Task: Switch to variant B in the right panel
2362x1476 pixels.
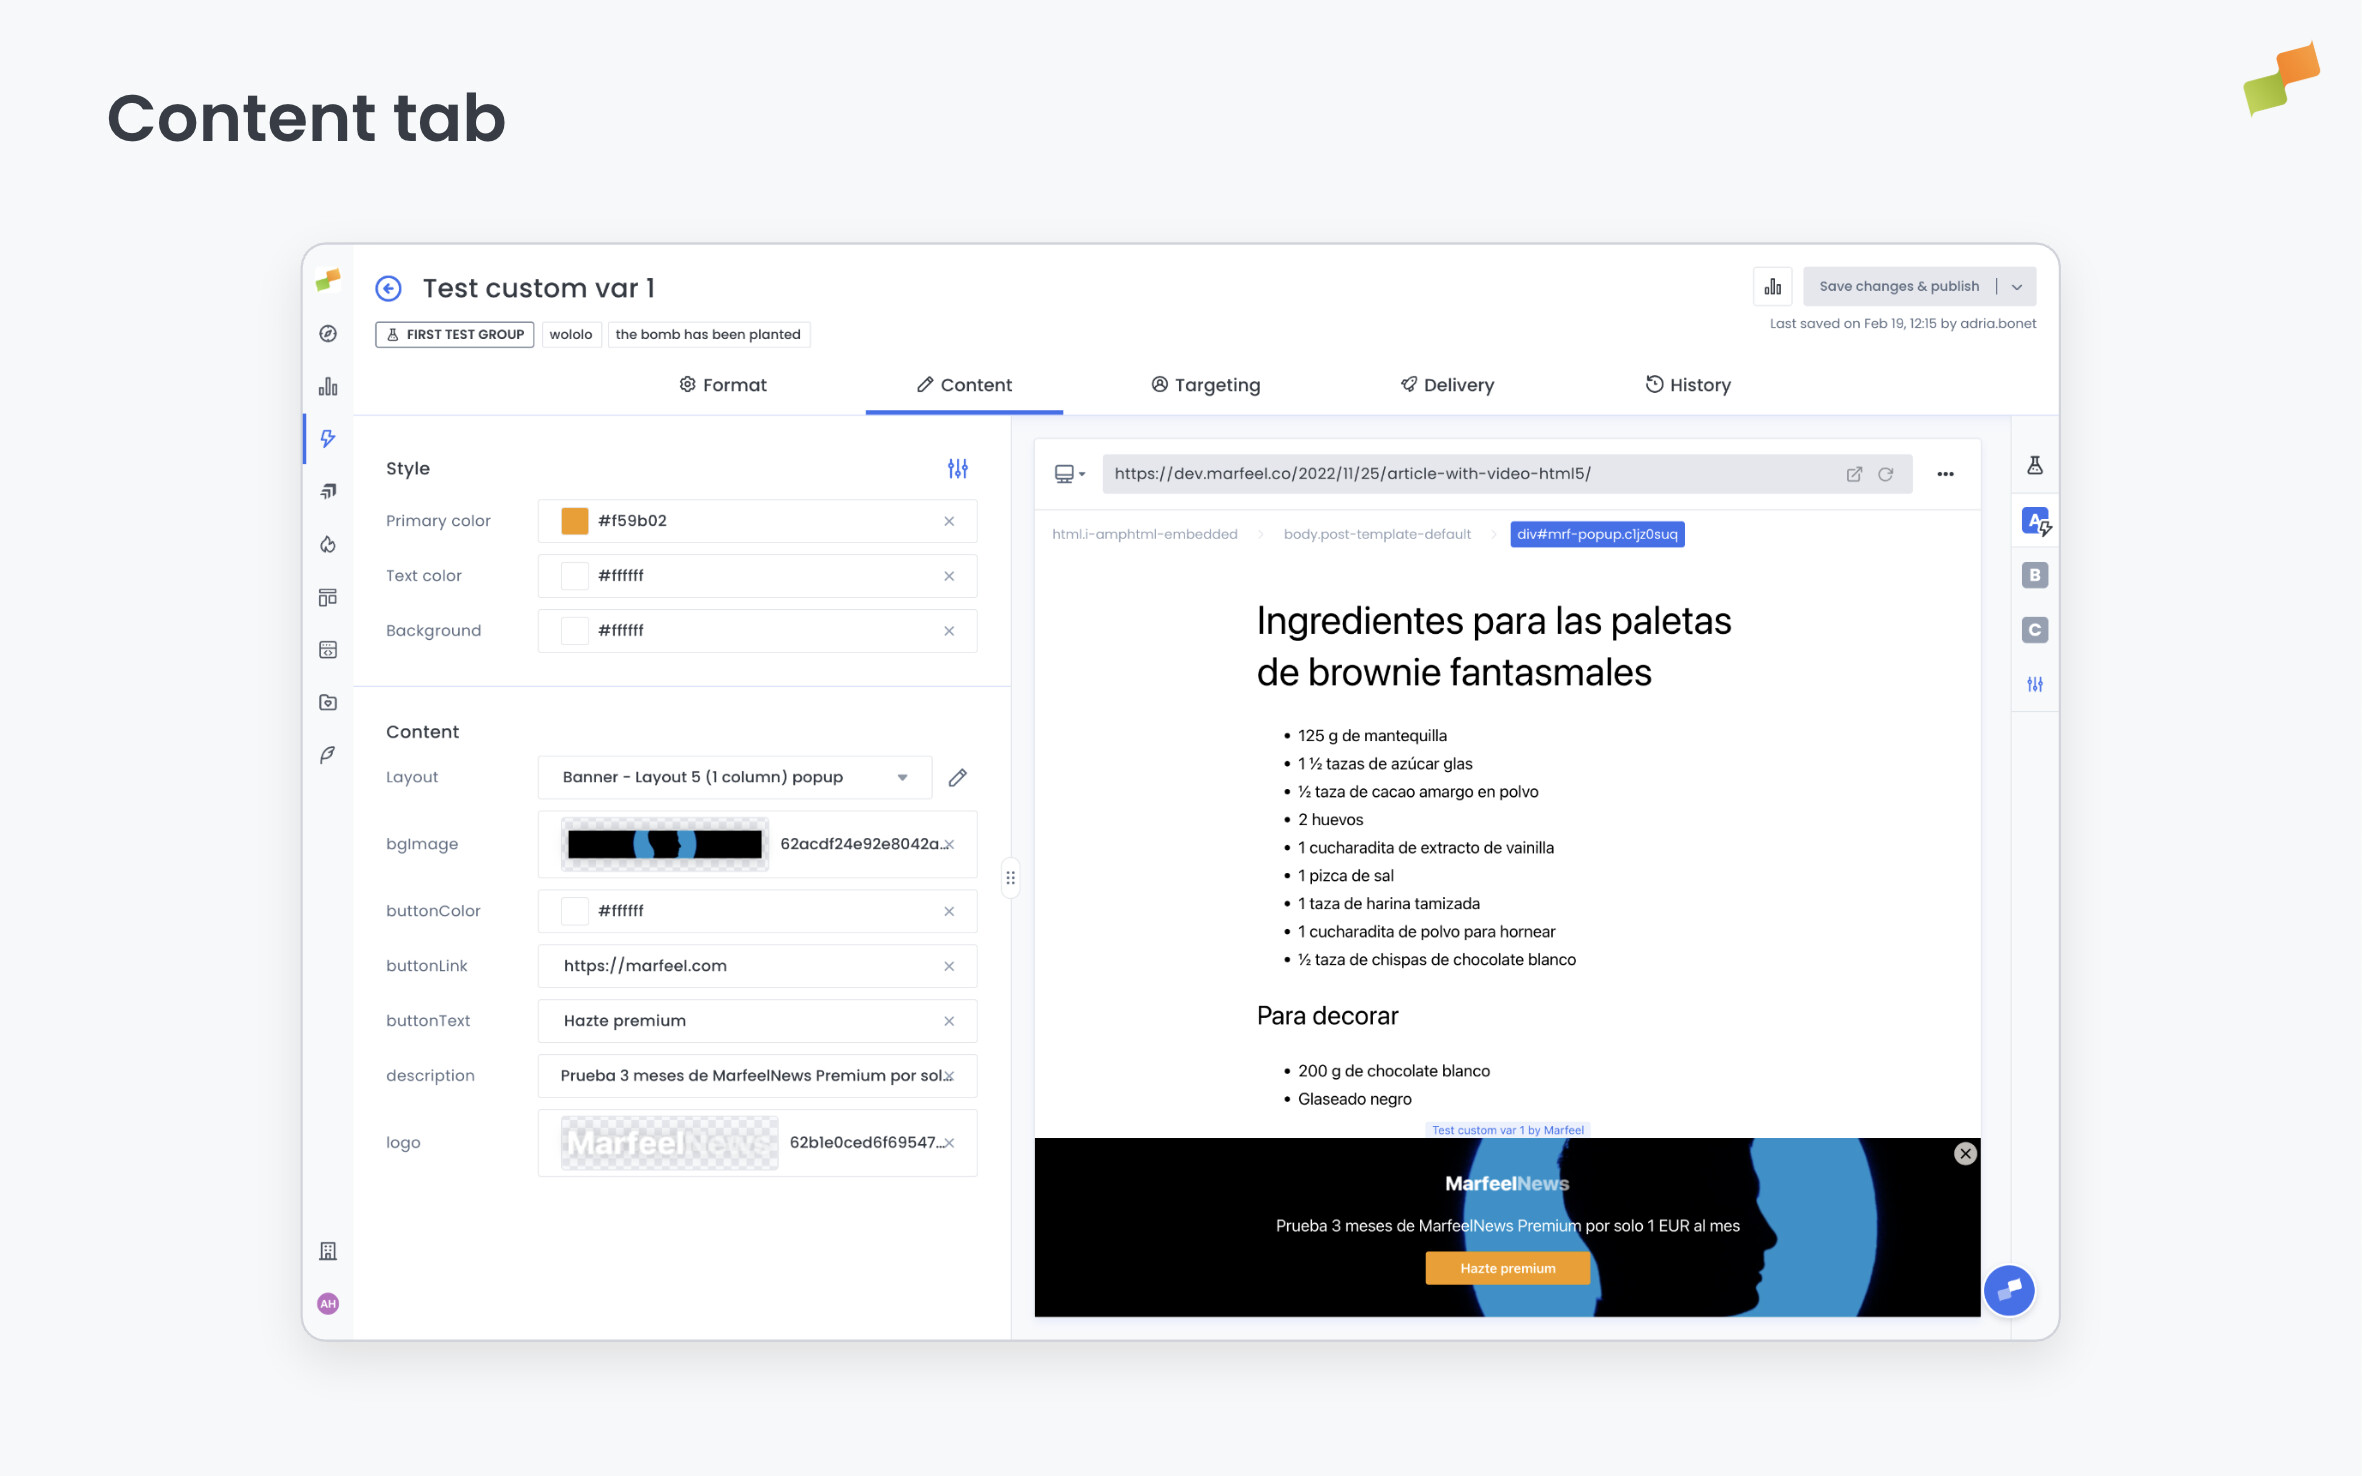Action: tap(2035, 575)
